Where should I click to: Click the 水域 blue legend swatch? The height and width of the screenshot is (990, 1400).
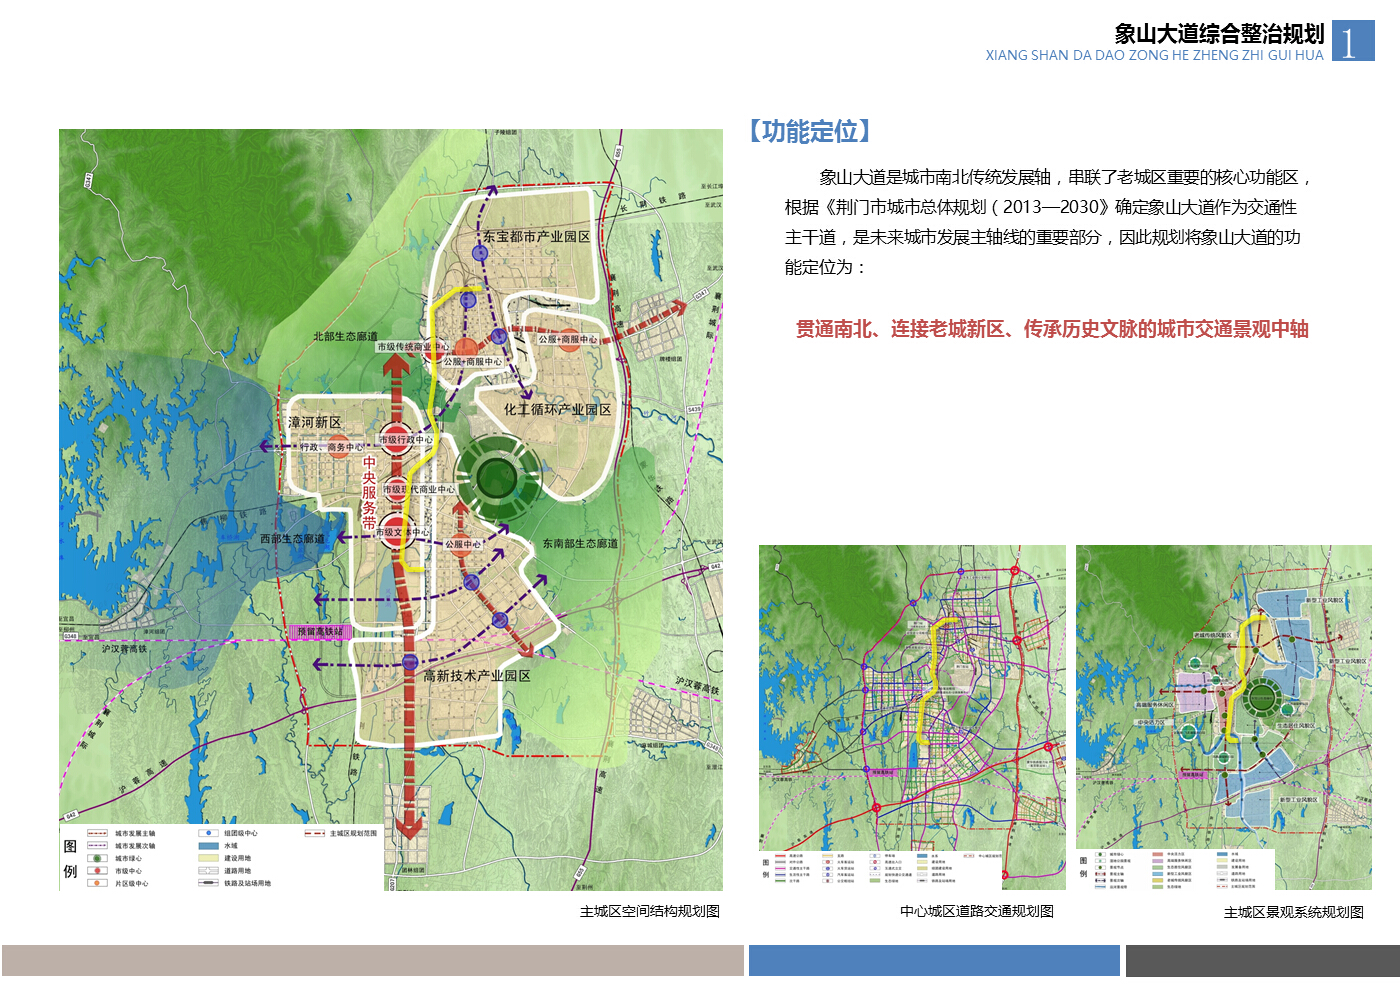208,846
